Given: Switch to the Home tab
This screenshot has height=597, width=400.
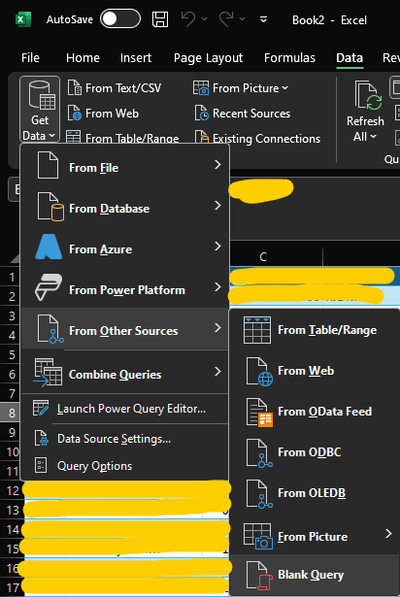Looking at the screenshot, I should coord(83,57).
